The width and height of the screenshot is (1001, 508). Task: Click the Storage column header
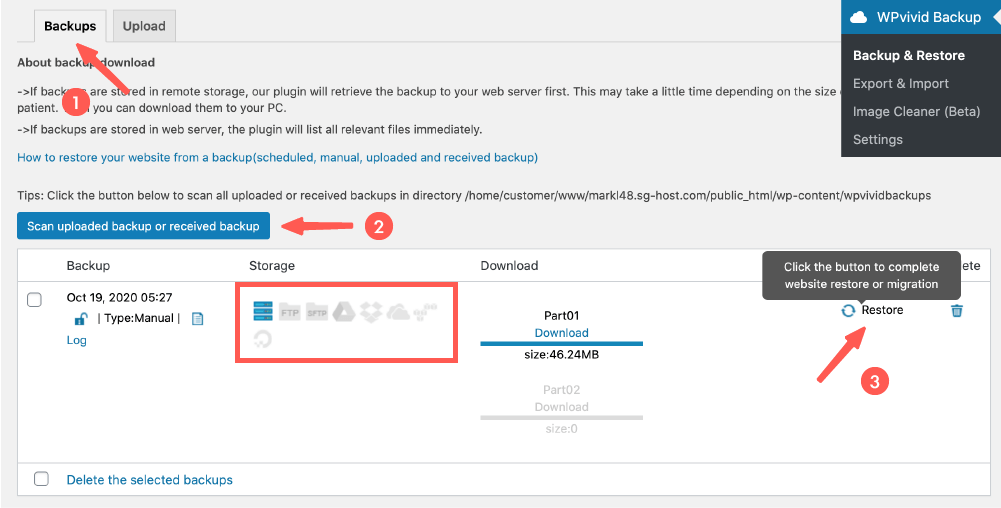272,265
